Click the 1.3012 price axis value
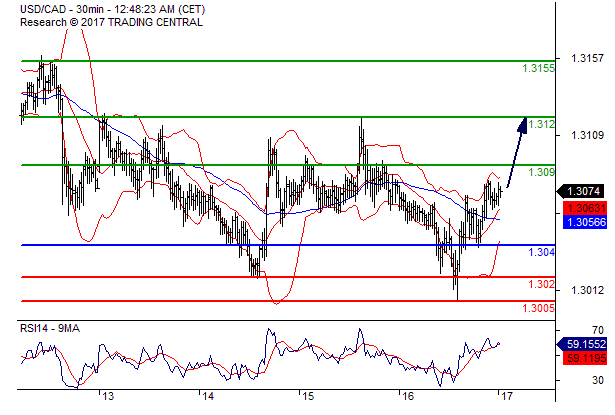Viewport: 615px width, 415px height. 587,290
